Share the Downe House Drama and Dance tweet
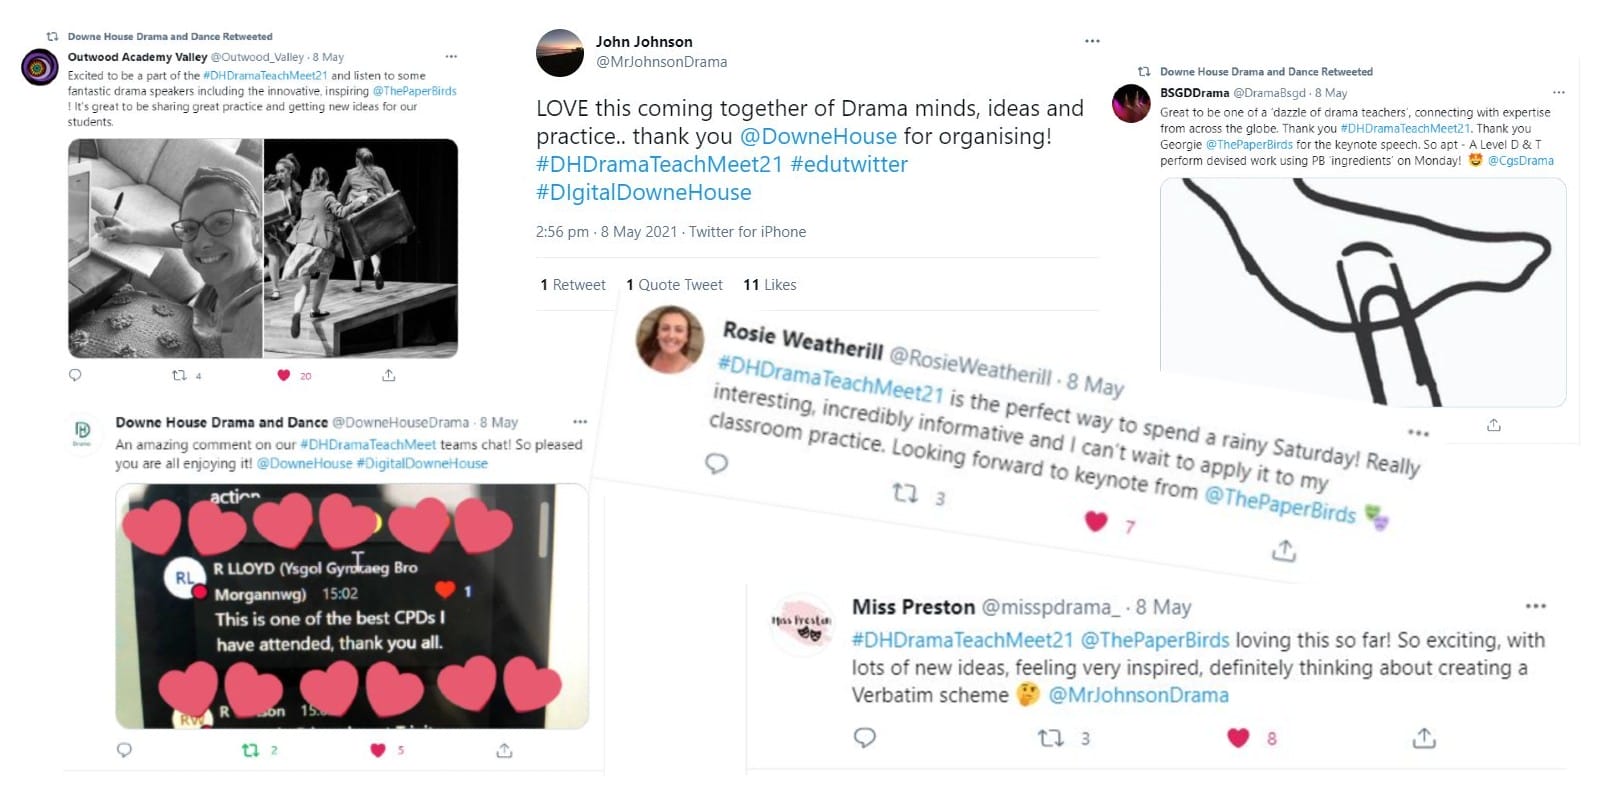The width and height of the screenshot is (1600, 800). [504, 750]
